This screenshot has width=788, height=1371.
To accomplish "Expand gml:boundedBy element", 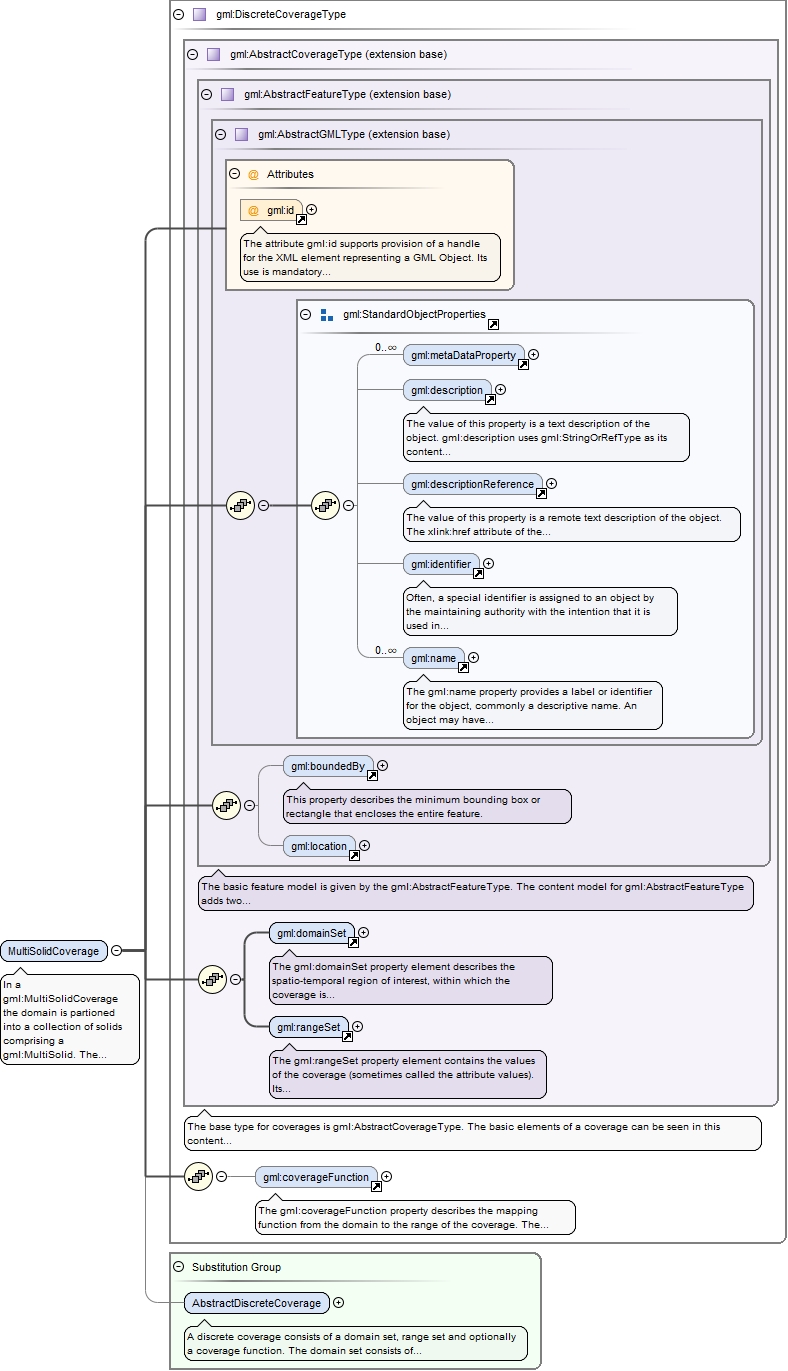I will (382, 765).
